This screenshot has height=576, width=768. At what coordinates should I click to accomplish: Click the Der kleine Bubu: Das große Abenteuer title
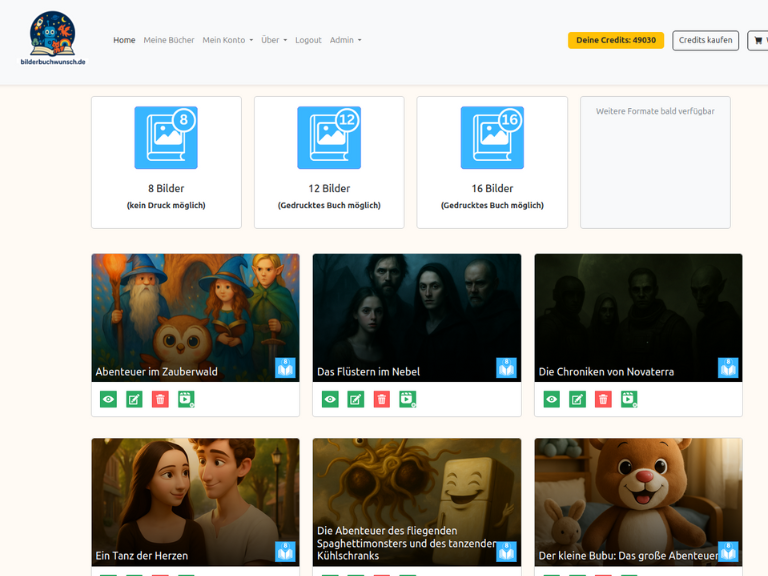pyautogui.click(x=628, y=556)
